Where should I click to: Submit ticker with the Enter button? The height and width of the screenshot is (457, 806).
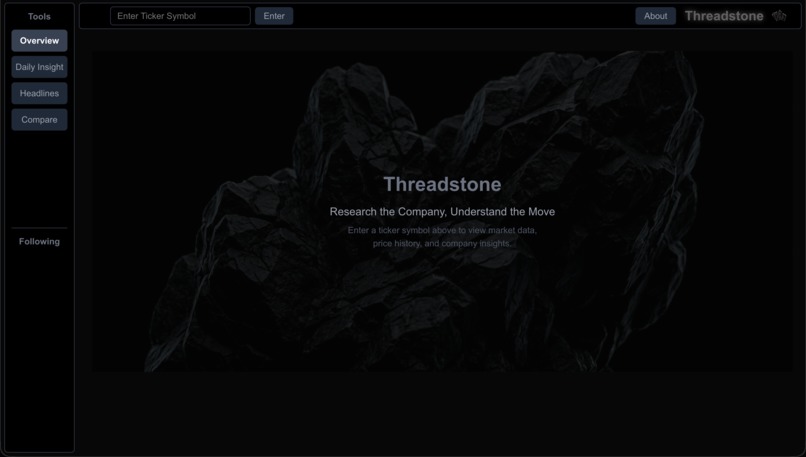pyautogui.click(x=274, y=16)
